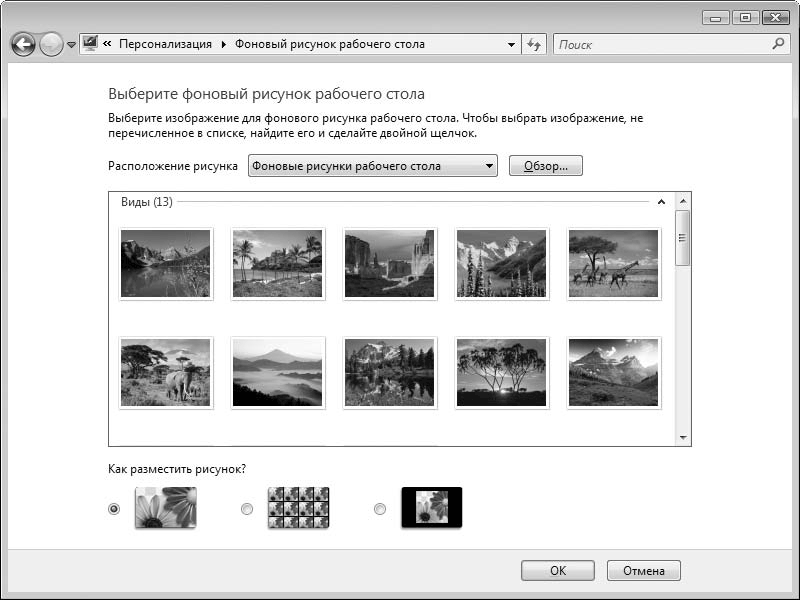Select Фоновый рисунок рабочего стола breadcrumb
This screenshot has width=800, height=600.
click(330, 44)
